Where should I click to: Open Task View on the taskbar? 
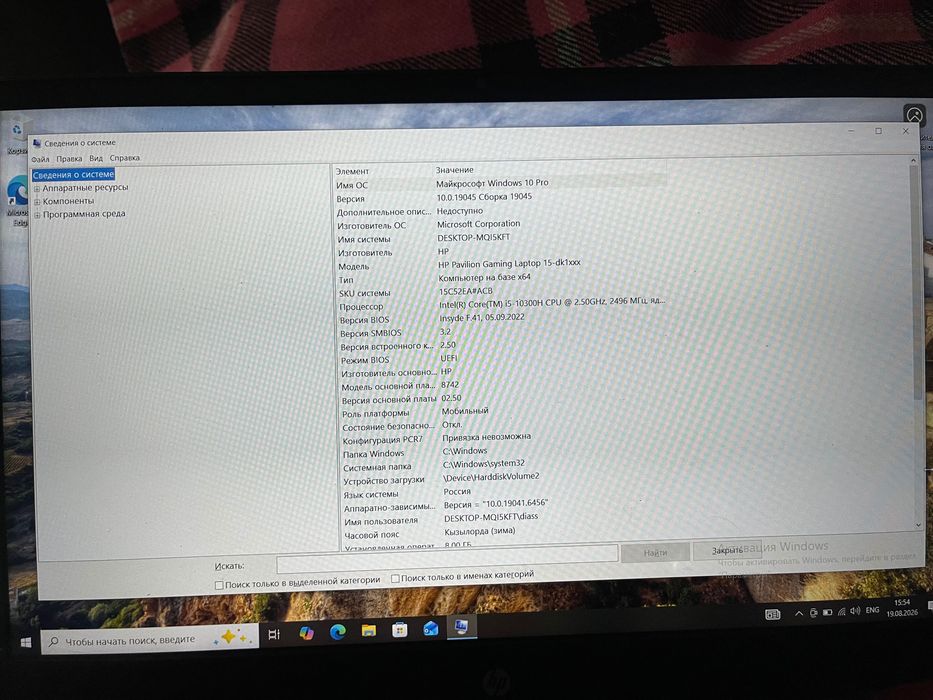(274, 635)
